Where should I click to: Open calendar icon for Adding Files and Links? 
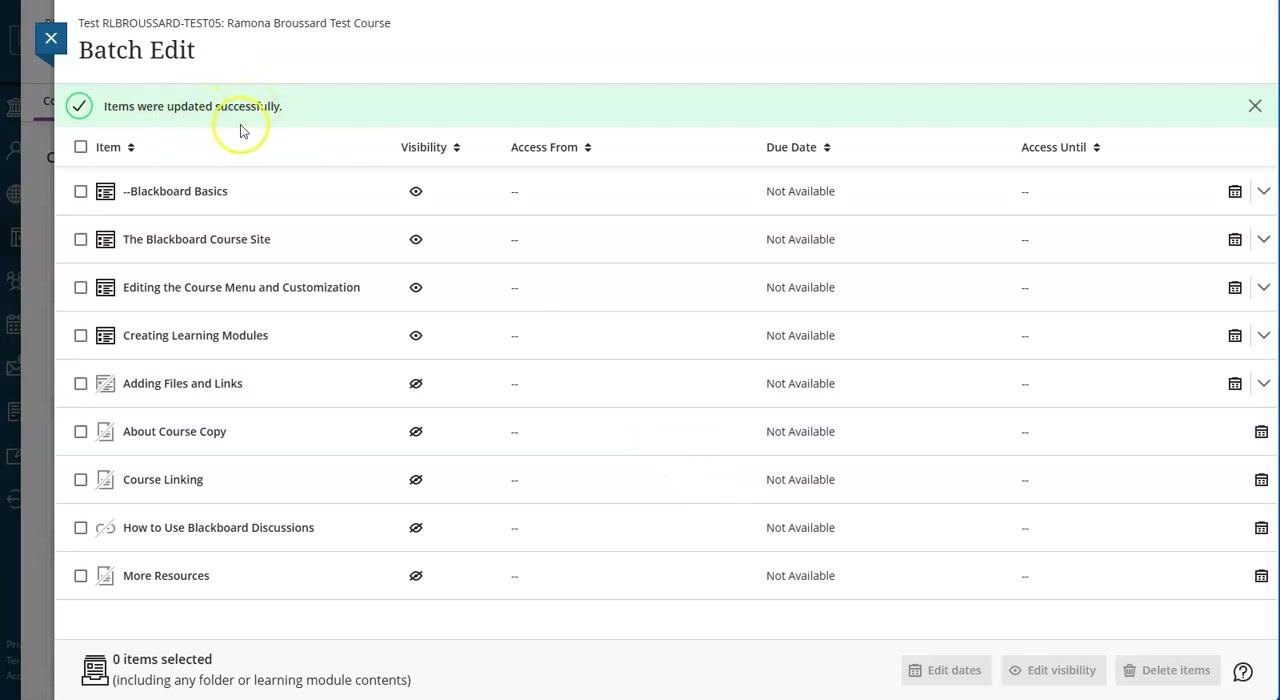(1235, 383)
